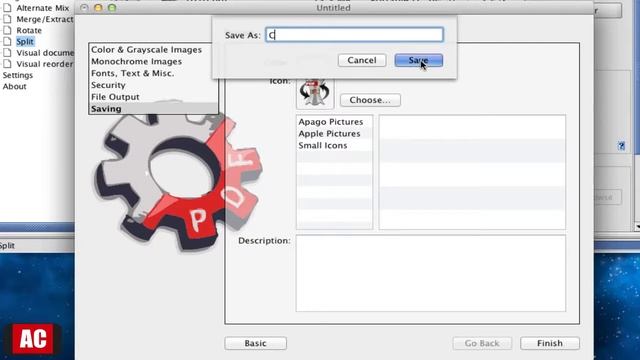This screenshot has height=360, width=640.
Task: Open Visual document composer in sidebar
Action: 45,53
